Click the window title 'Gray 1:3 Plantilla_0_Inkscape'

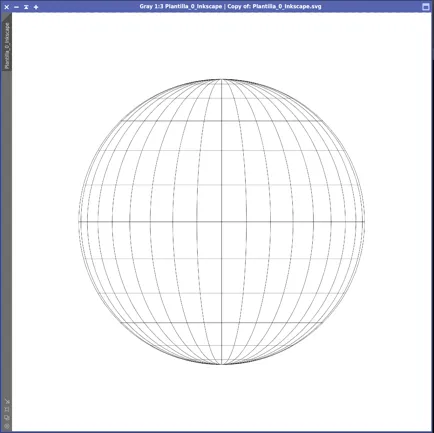pyautogui.click(x=181, y=6)
